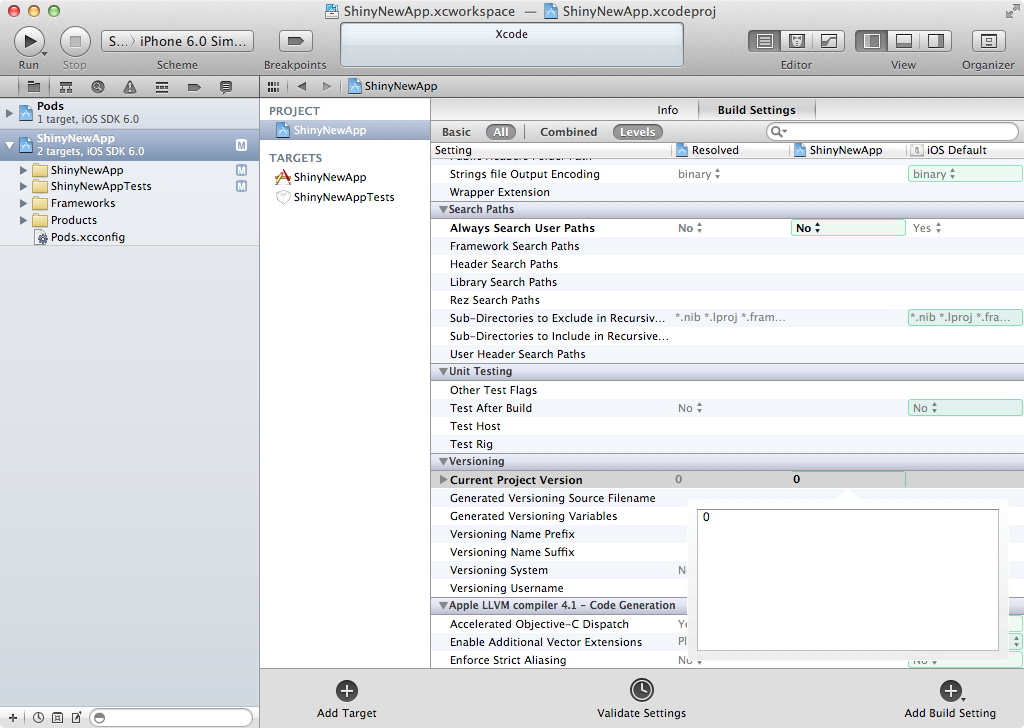1024x728 pixels.
Task: Toggle the recent files filter clock icon
Action: click(39, 718)
